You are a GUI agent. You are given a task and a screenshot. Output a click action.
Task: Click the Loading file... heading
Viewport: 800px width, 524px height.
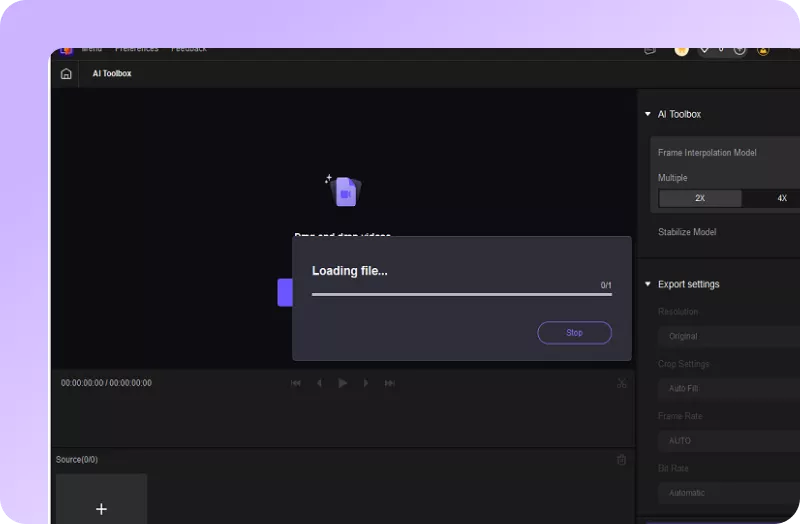[349, 270]
